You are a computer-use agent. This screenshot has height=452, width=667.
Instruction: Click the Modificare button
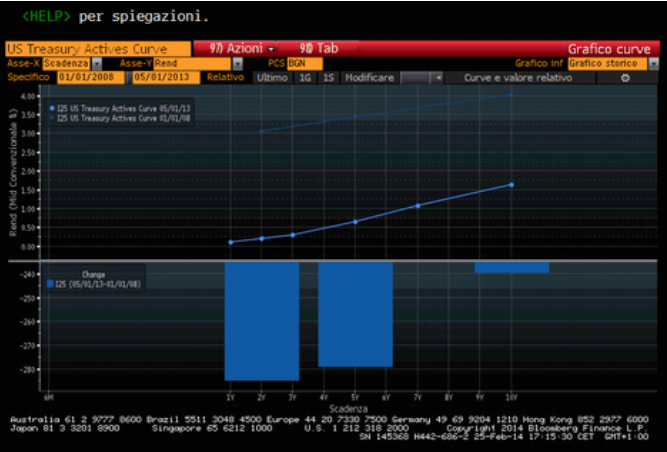point(369,78)
